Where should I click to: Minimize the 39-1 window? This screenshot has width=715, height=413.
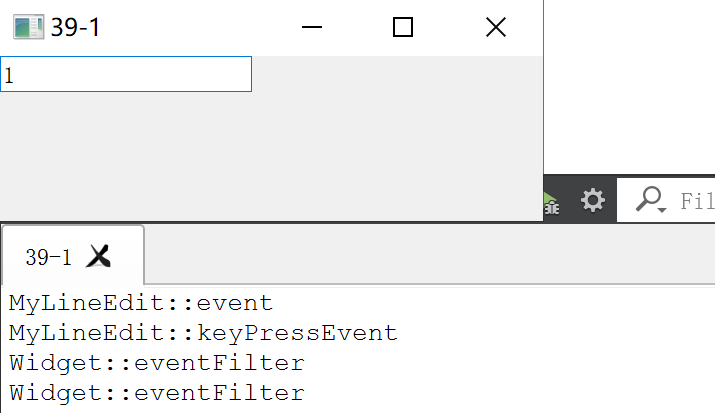(312, 27)
